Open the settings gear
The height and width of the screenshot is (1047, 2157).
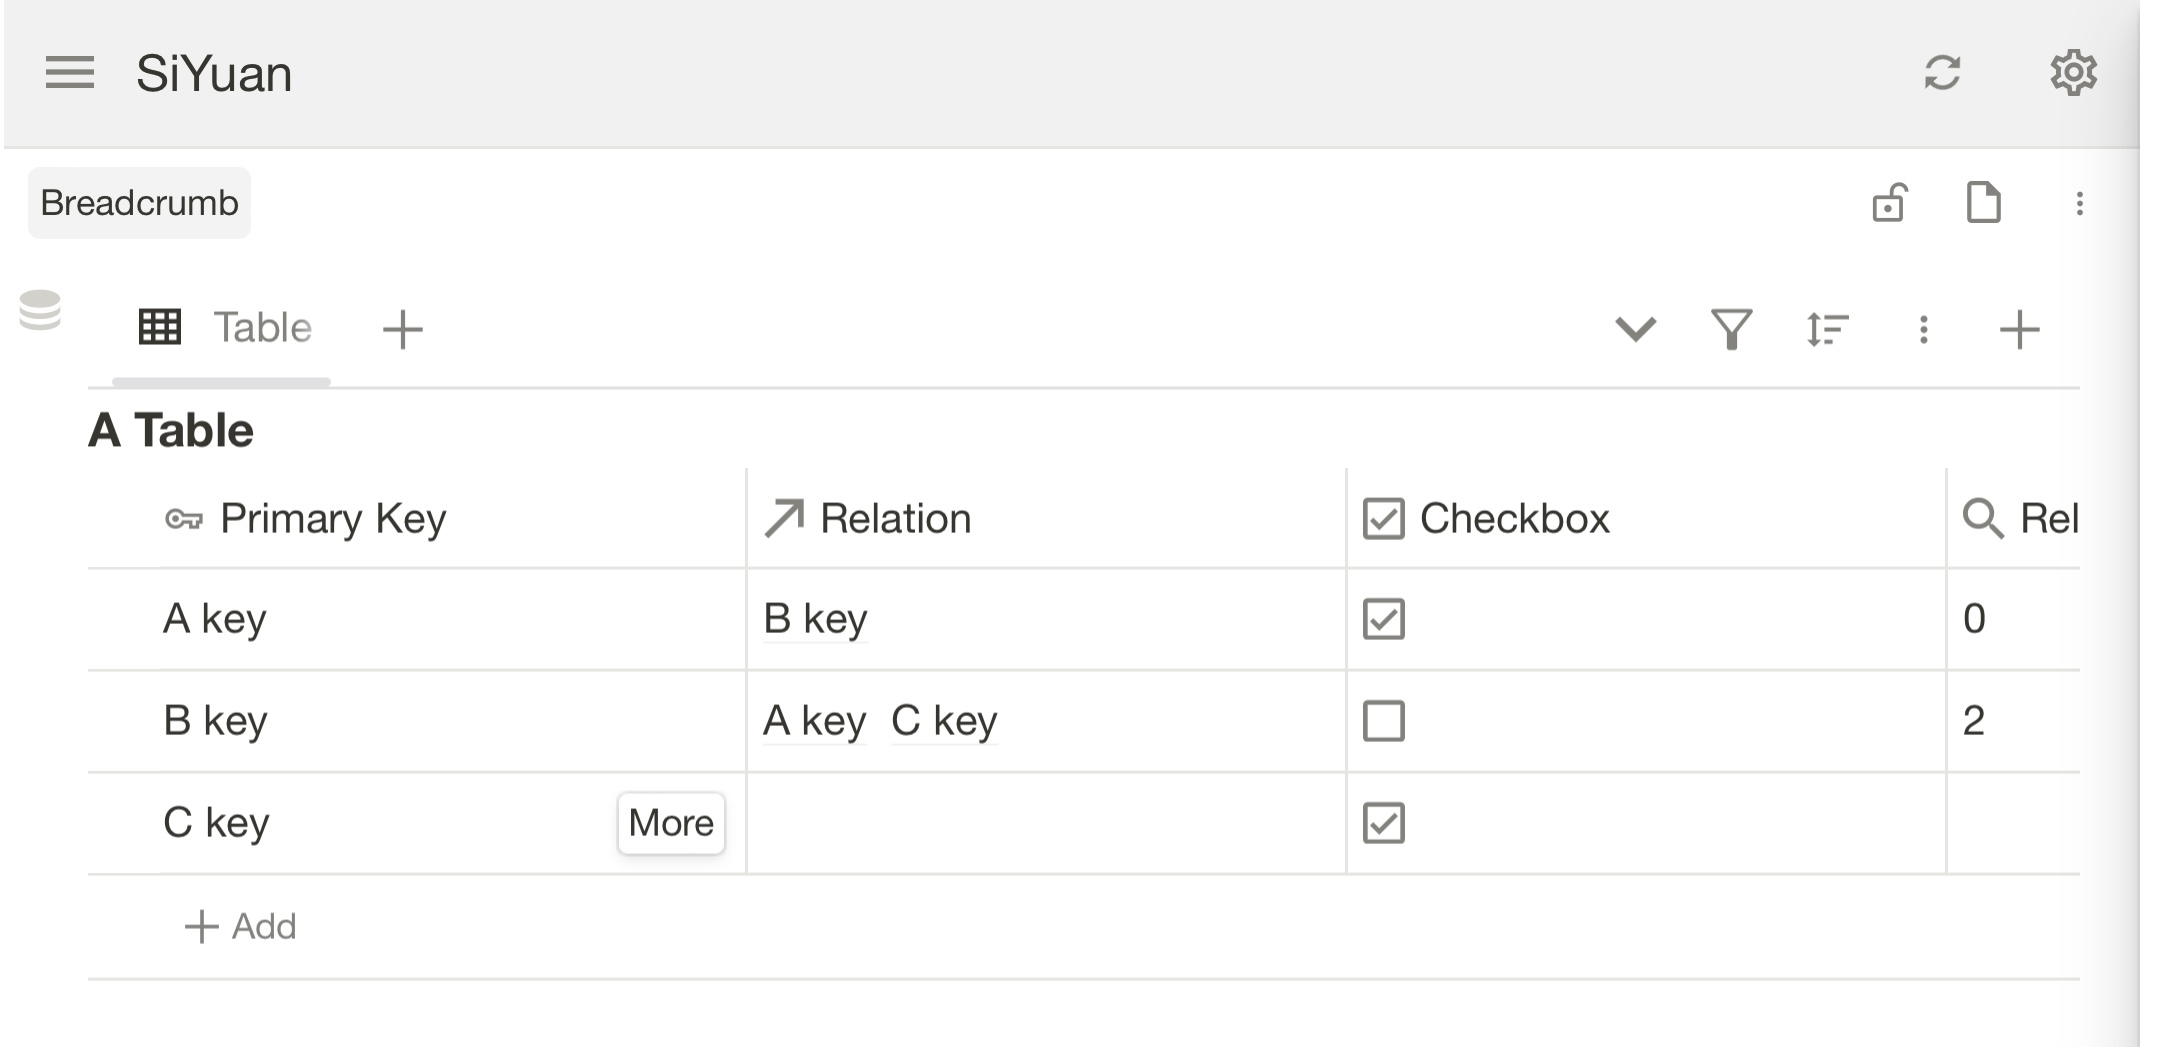[2073, 73]
